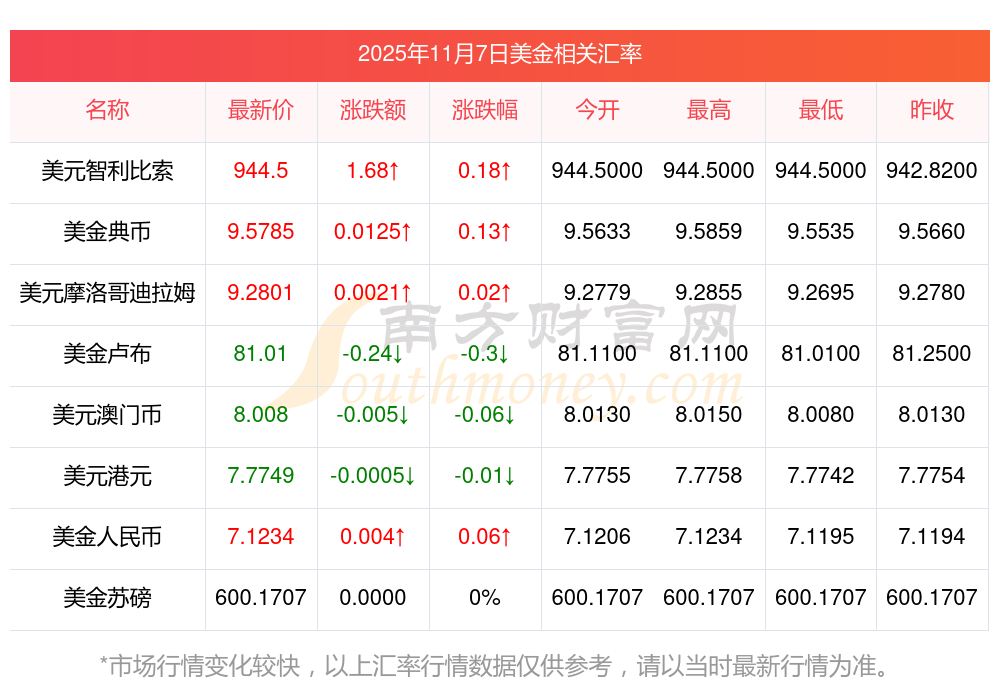This screenshot has height=697, width=1000.
Task: Click low value 81.0100
Action: coord(821,353)
